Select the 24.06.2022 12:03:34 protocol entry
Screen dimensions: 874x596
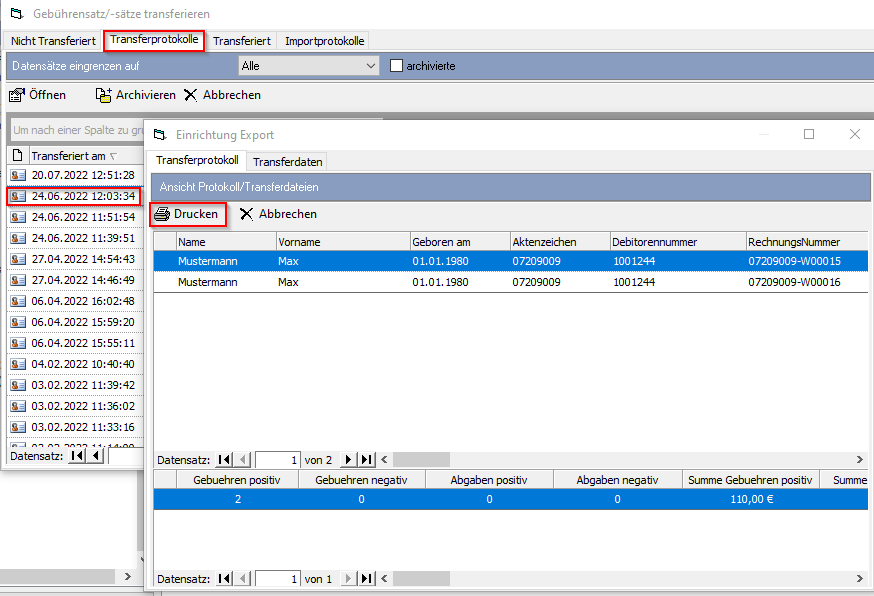82,196
